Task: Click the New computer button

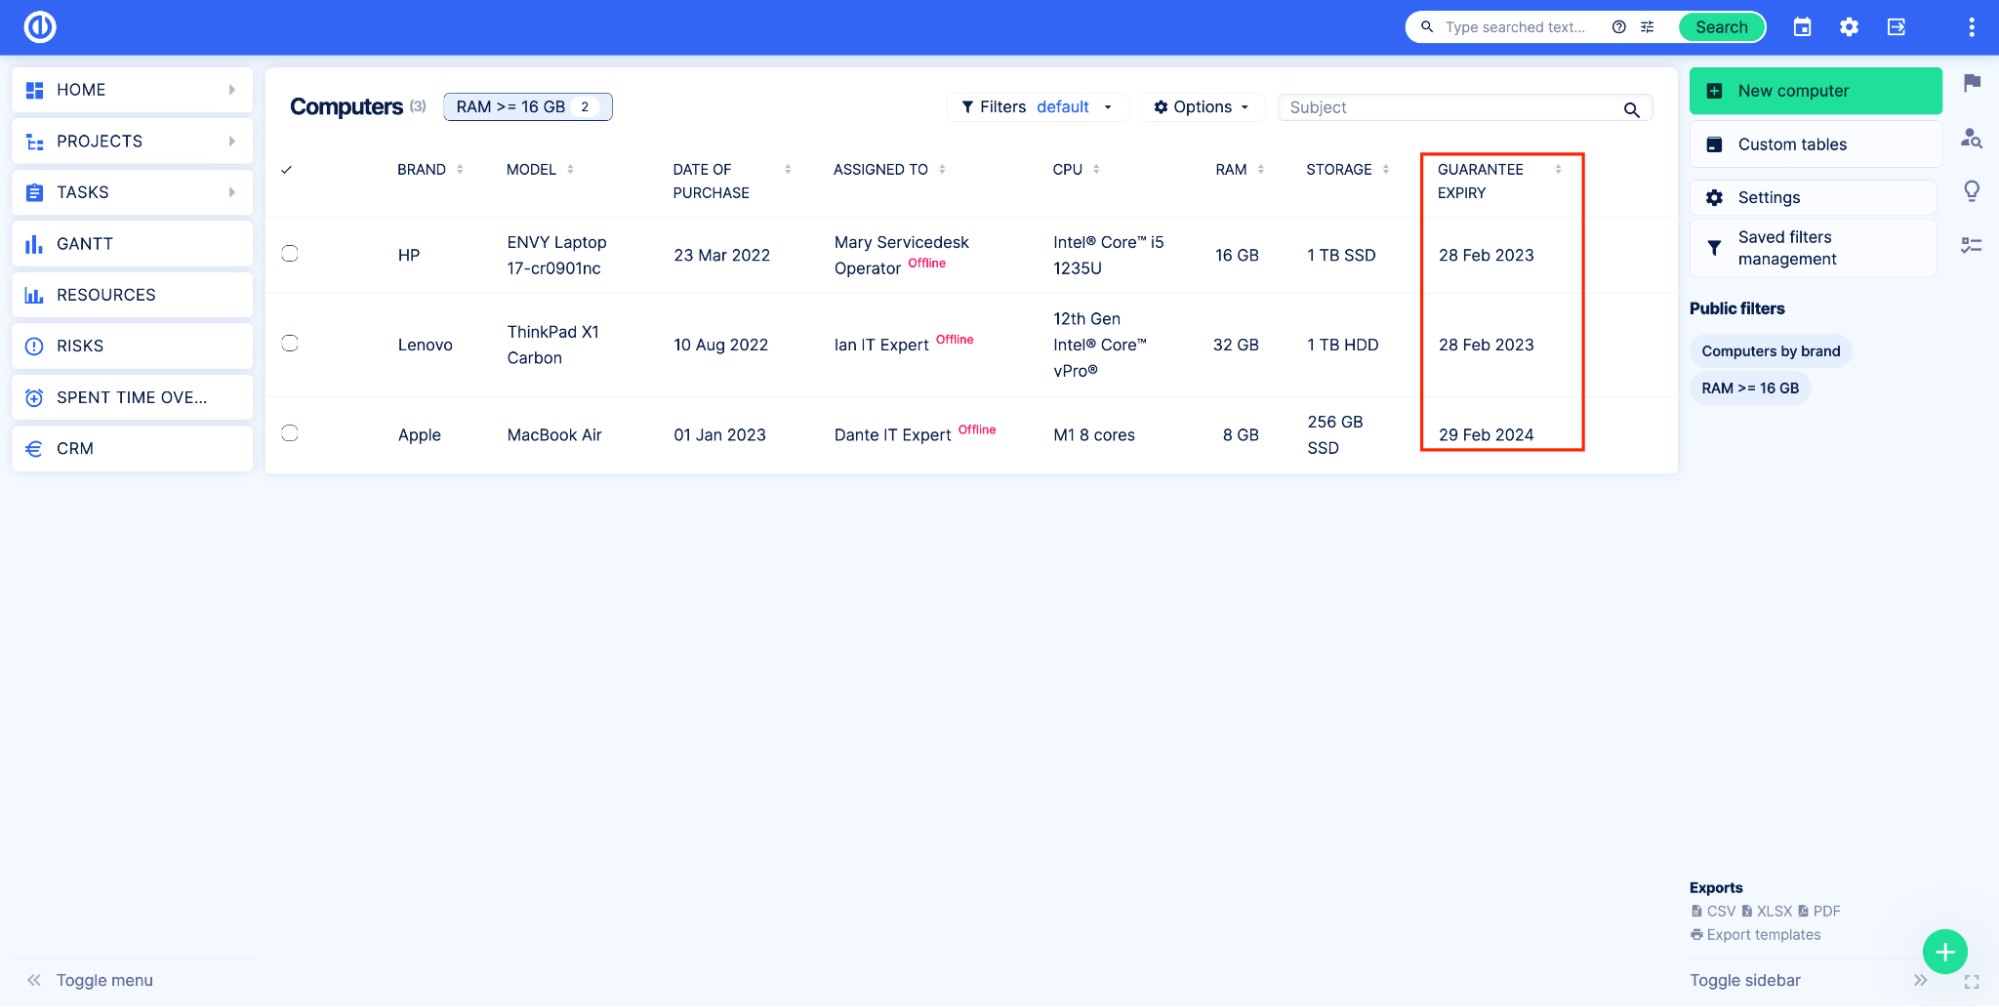Action: tap(1814, 90)
